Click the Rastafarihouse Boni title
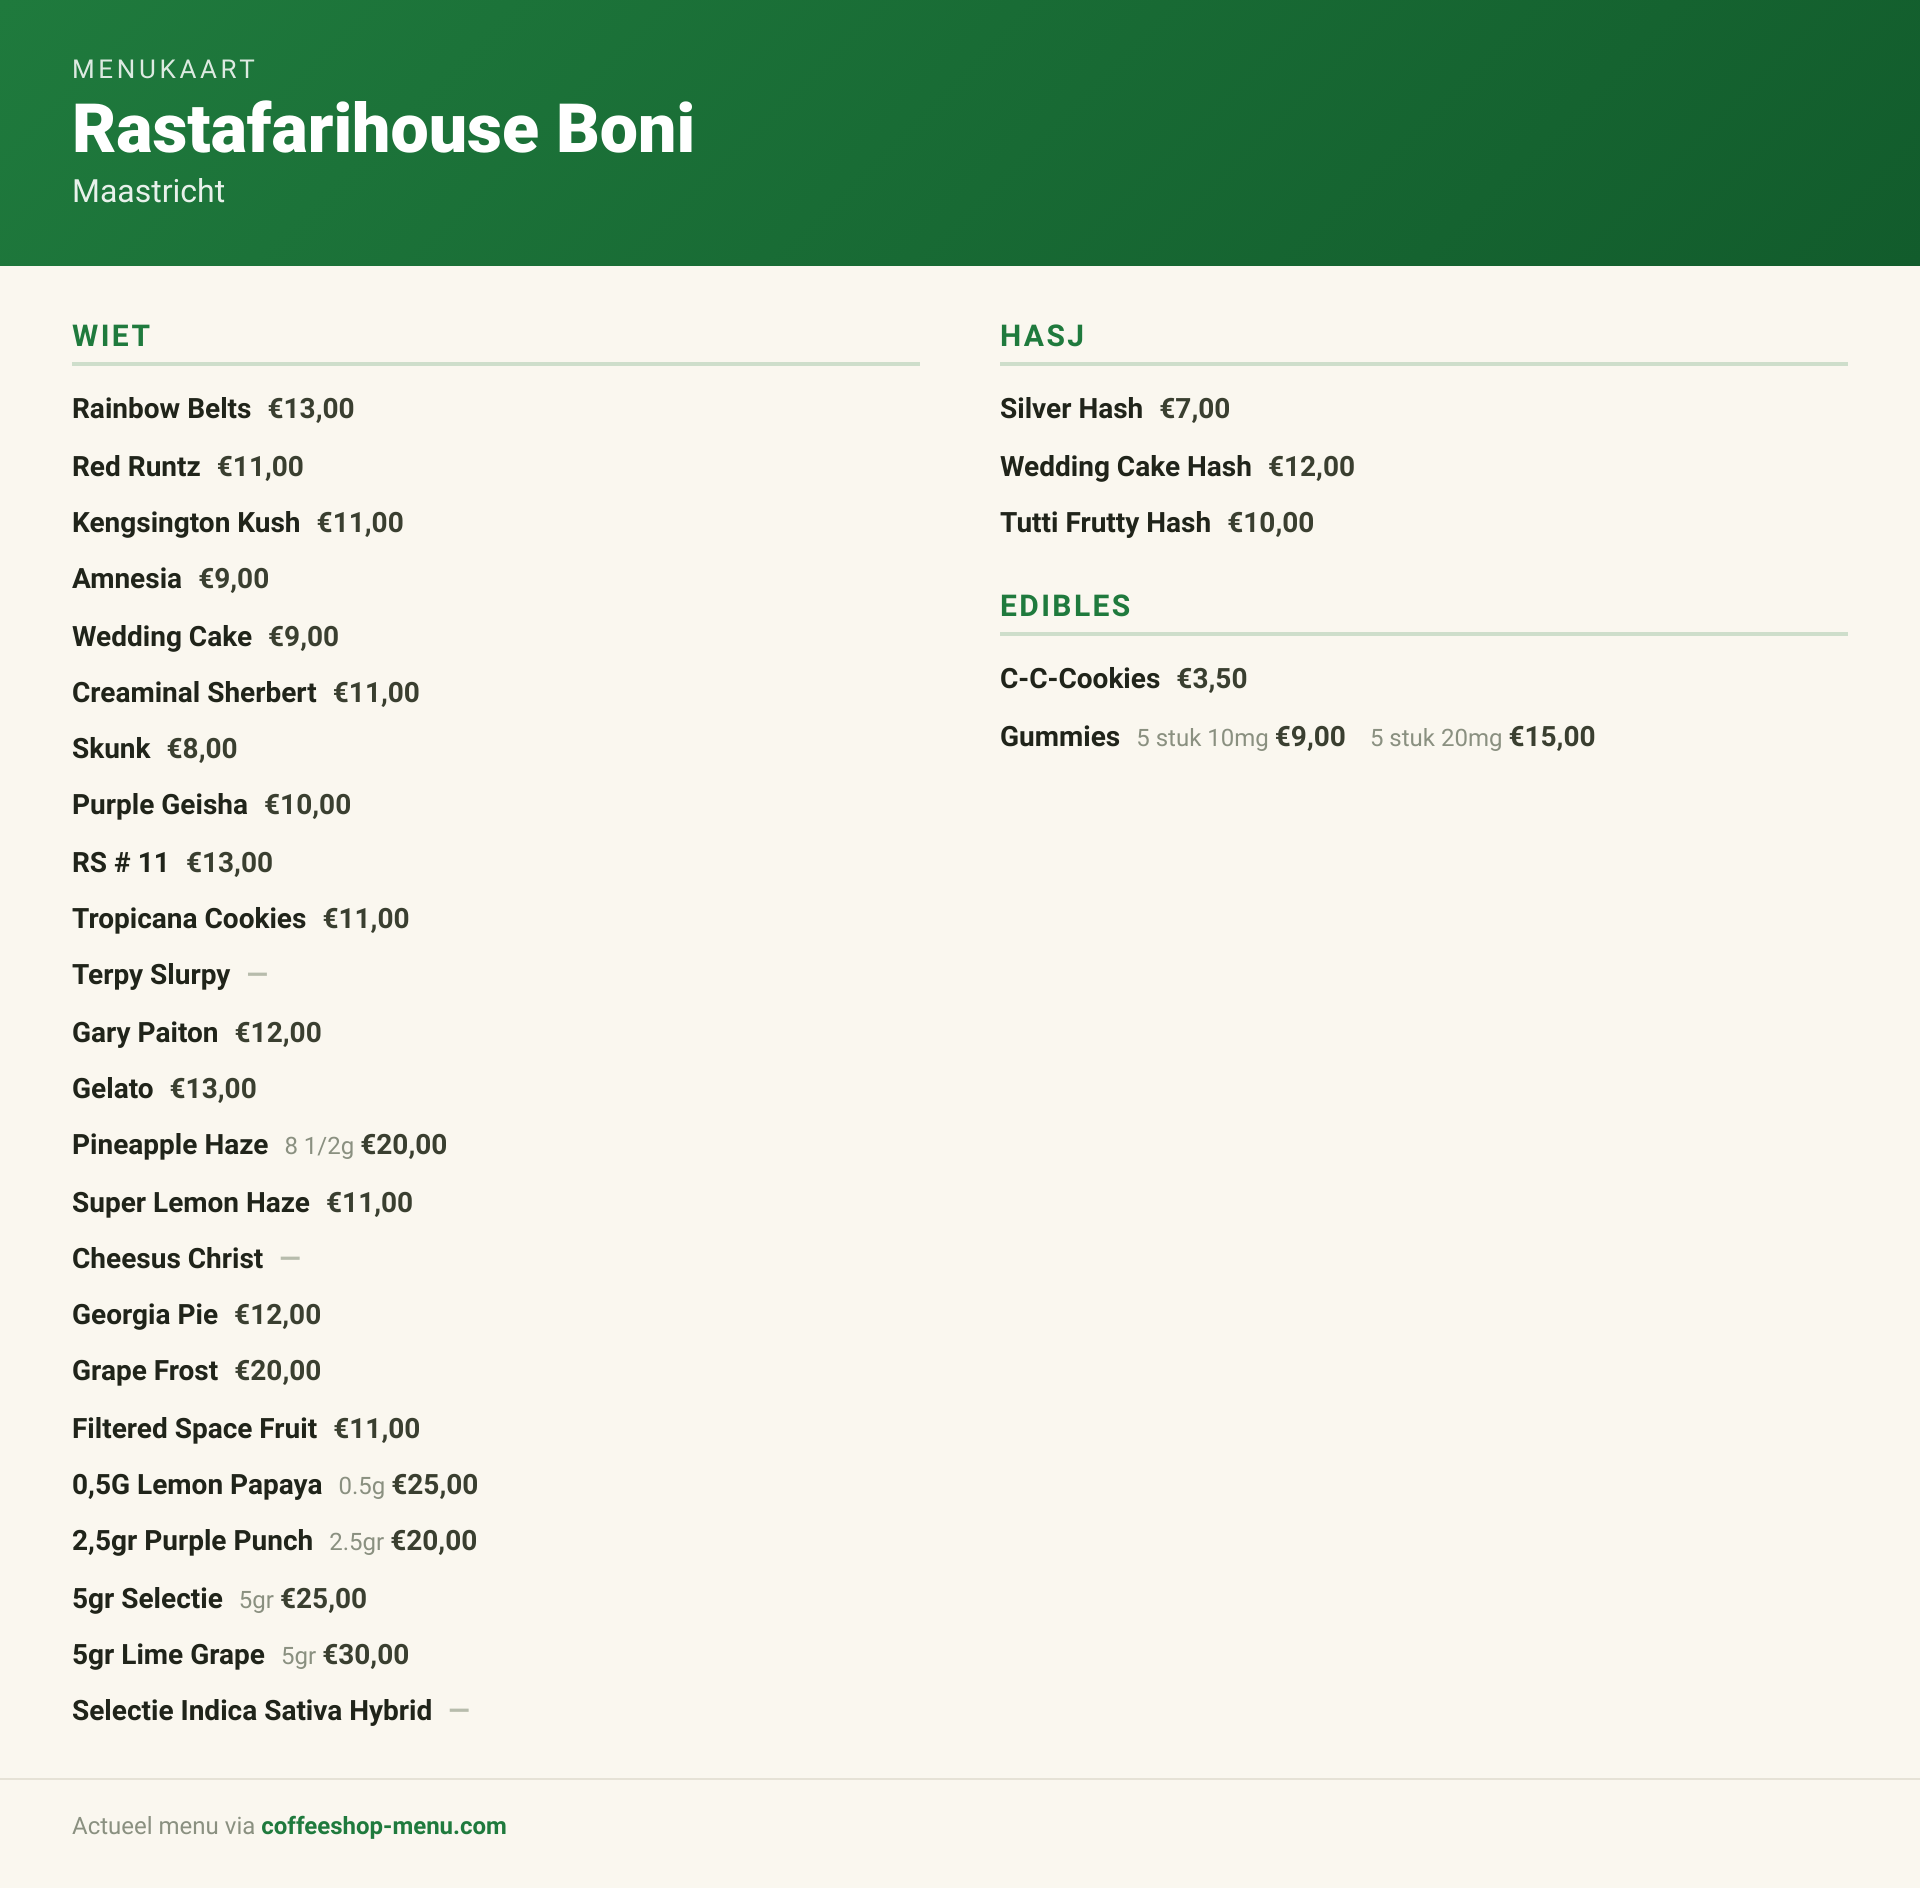The width and height of the screenshot is (1920, 1888). [383, 129]
